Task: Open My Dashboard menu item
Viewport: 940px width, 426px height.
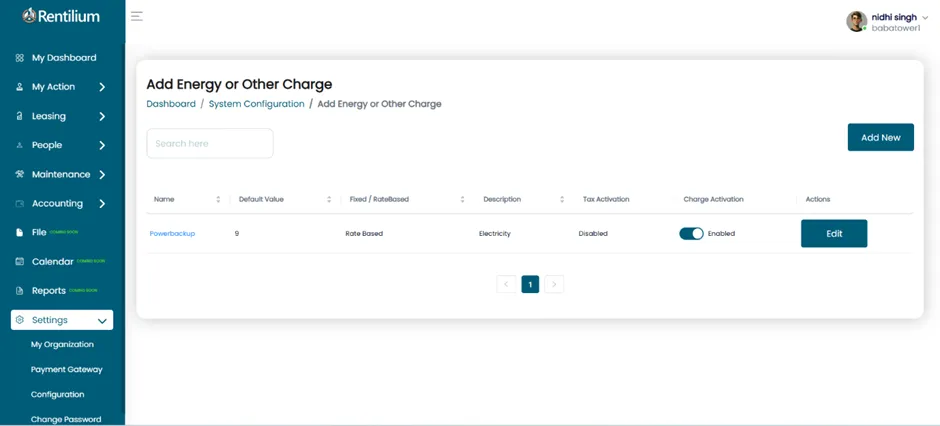Action: 62,58
